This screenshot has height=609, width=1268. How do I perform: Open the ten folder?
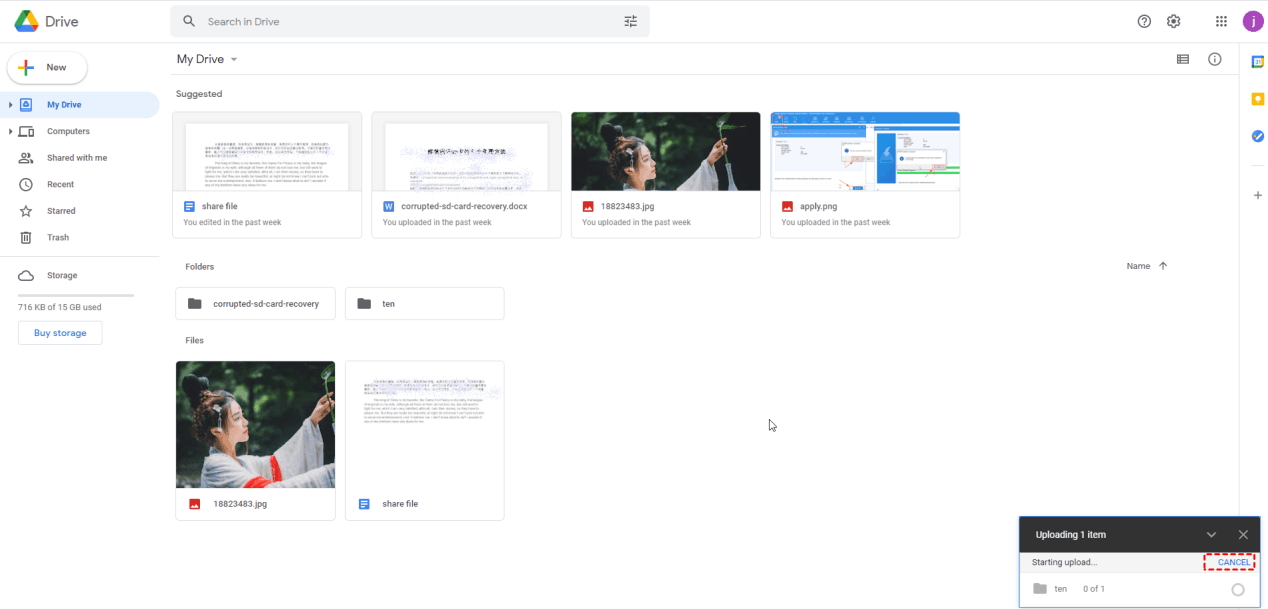[x=424, y=303]
